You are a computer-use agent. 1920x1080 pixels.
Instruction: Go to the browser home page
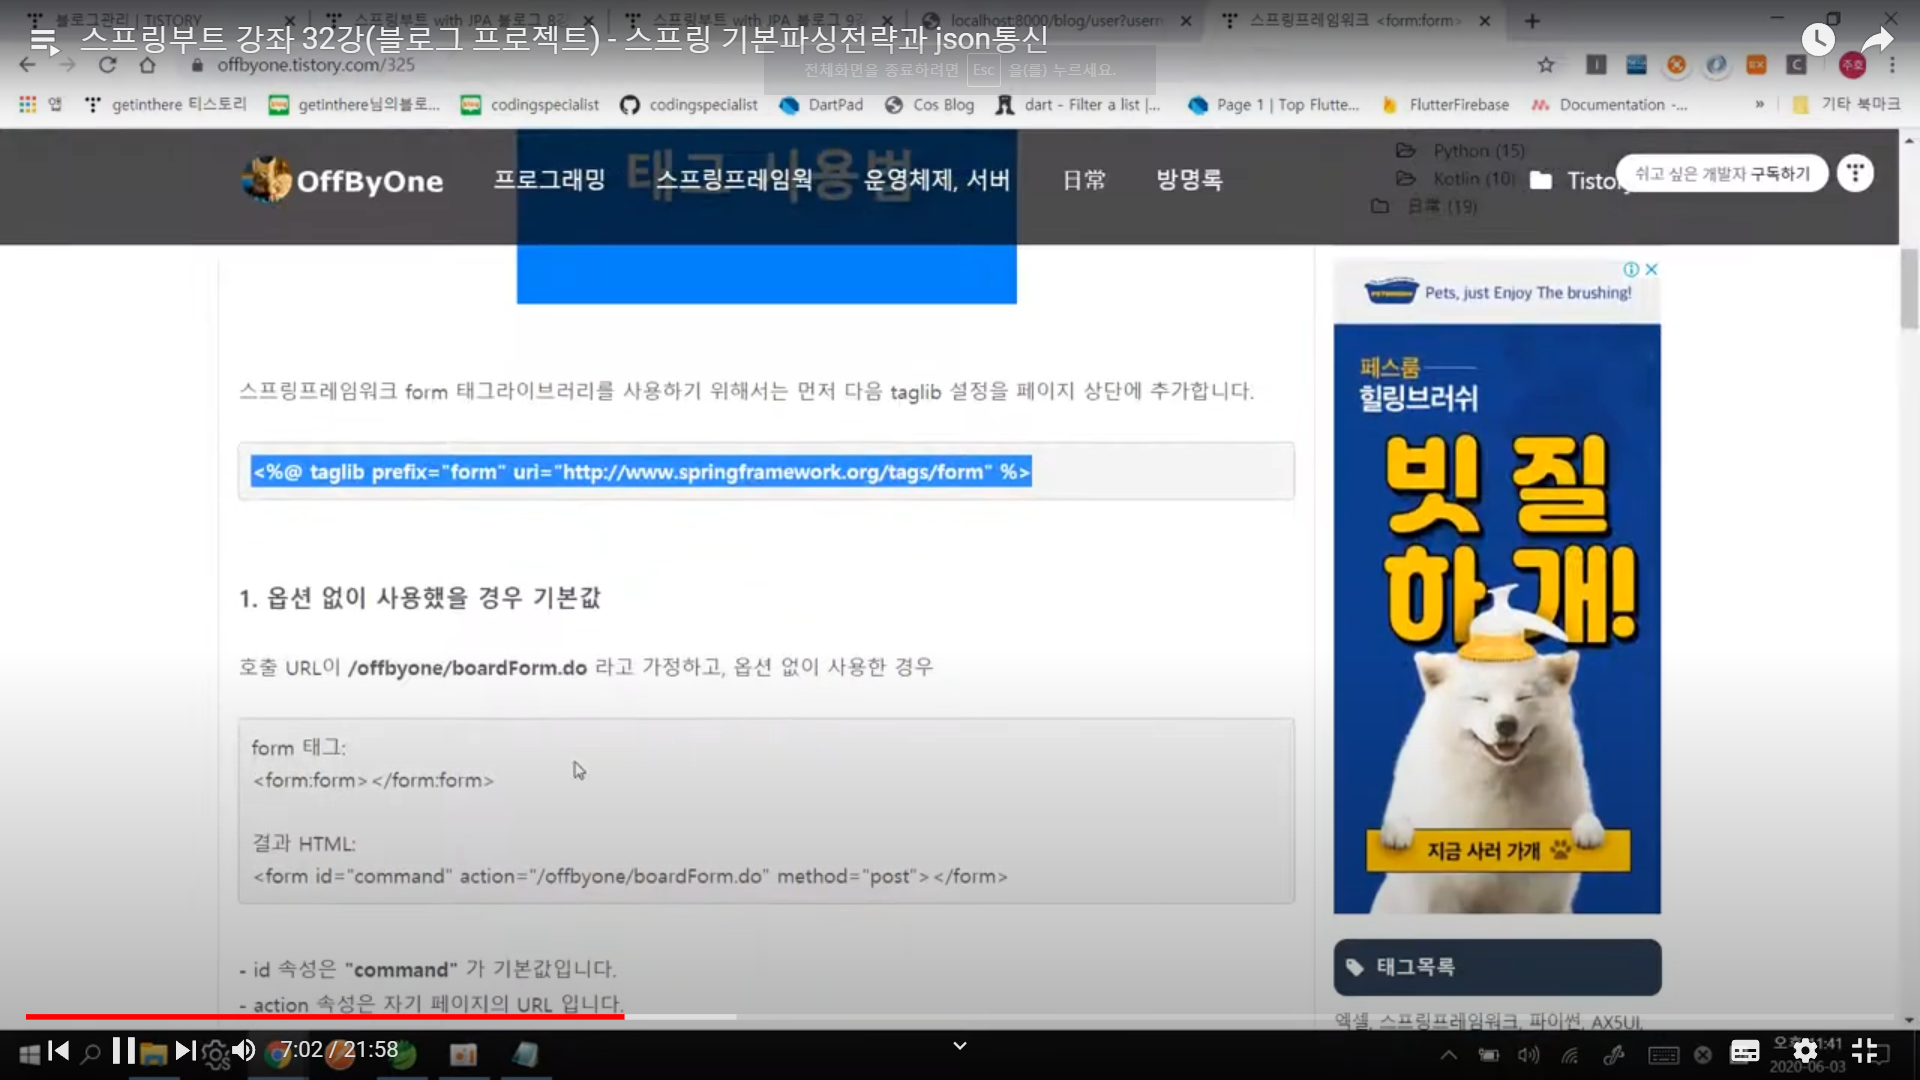point(148,65)
